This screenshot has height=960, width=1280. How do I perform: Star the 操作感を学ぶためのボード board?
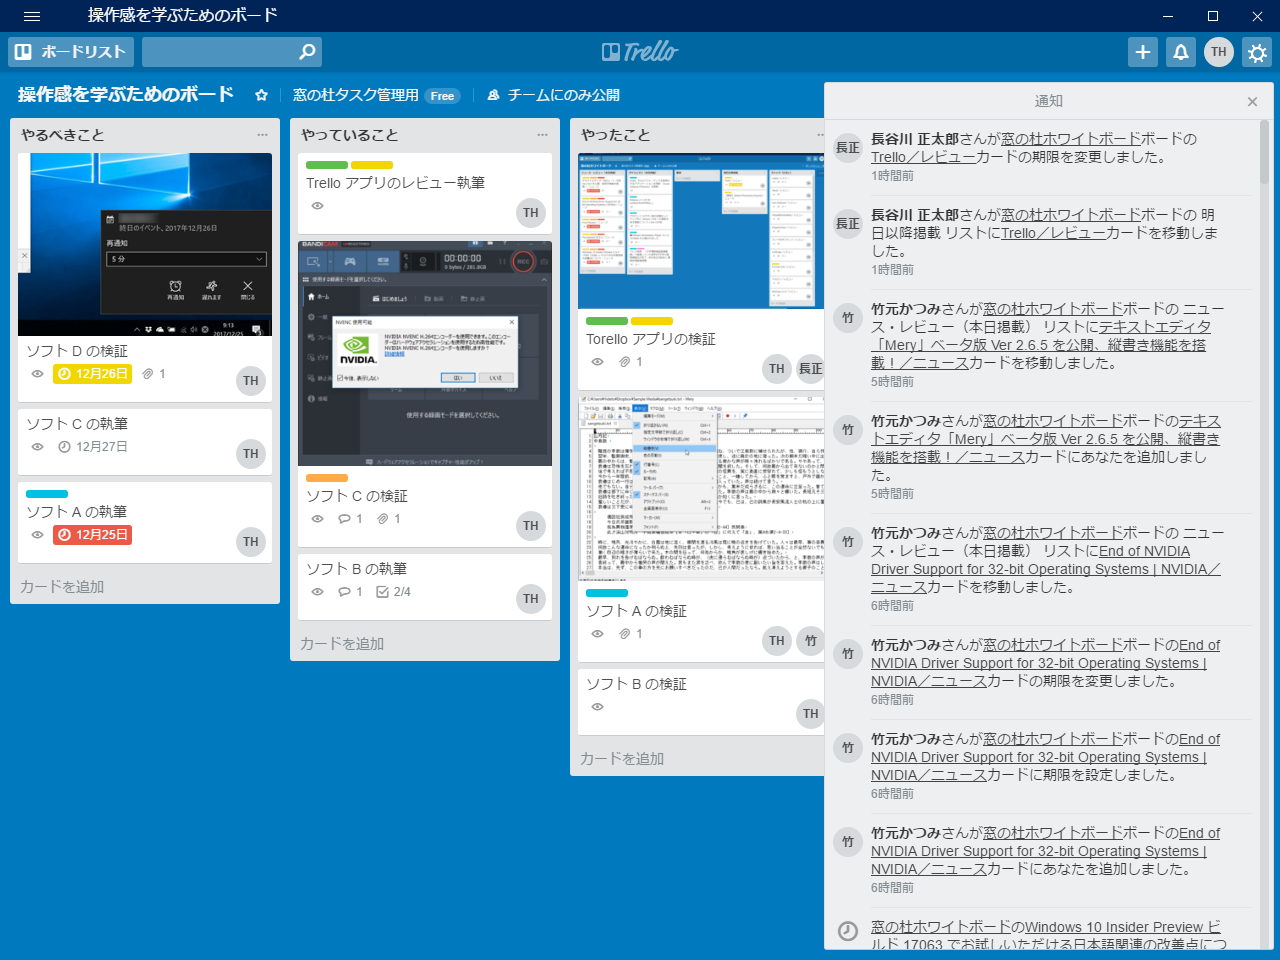coord(260,95)
